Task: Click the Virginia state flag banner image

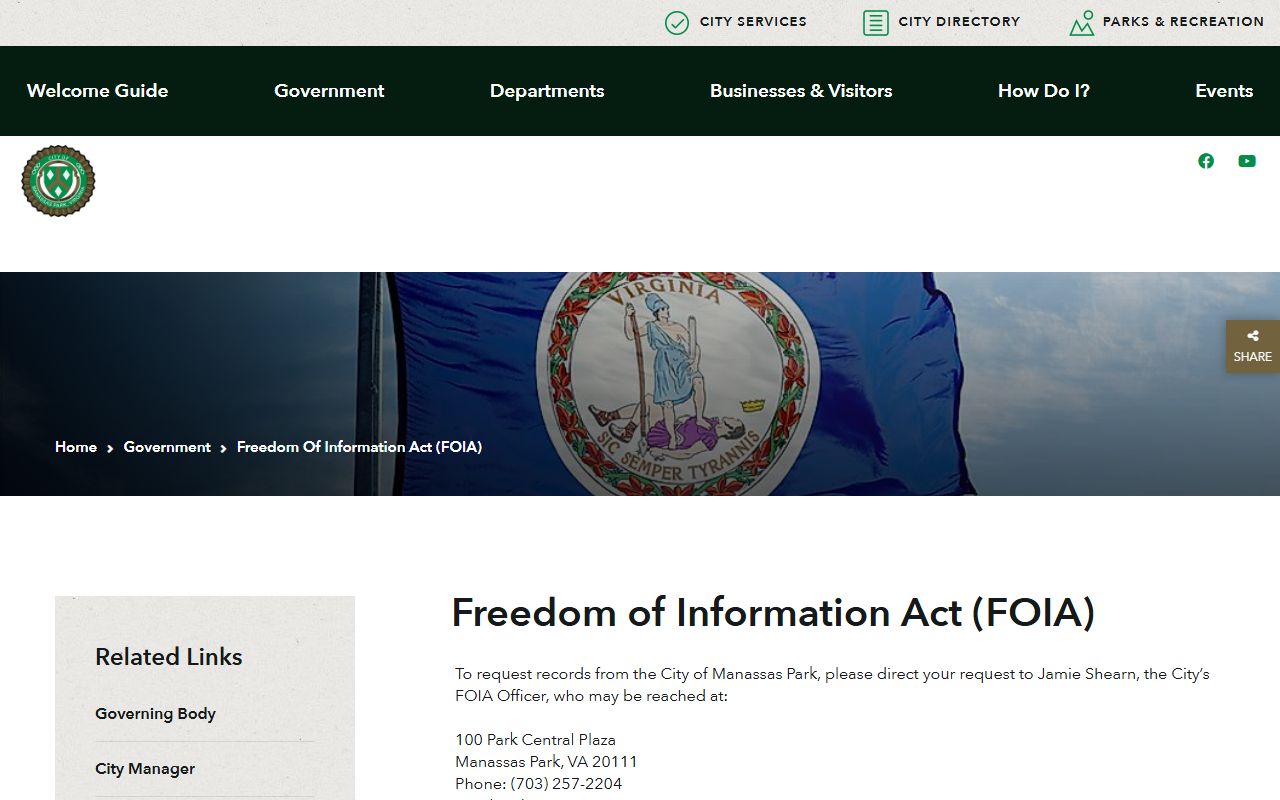Action: [x=640, y=384]
